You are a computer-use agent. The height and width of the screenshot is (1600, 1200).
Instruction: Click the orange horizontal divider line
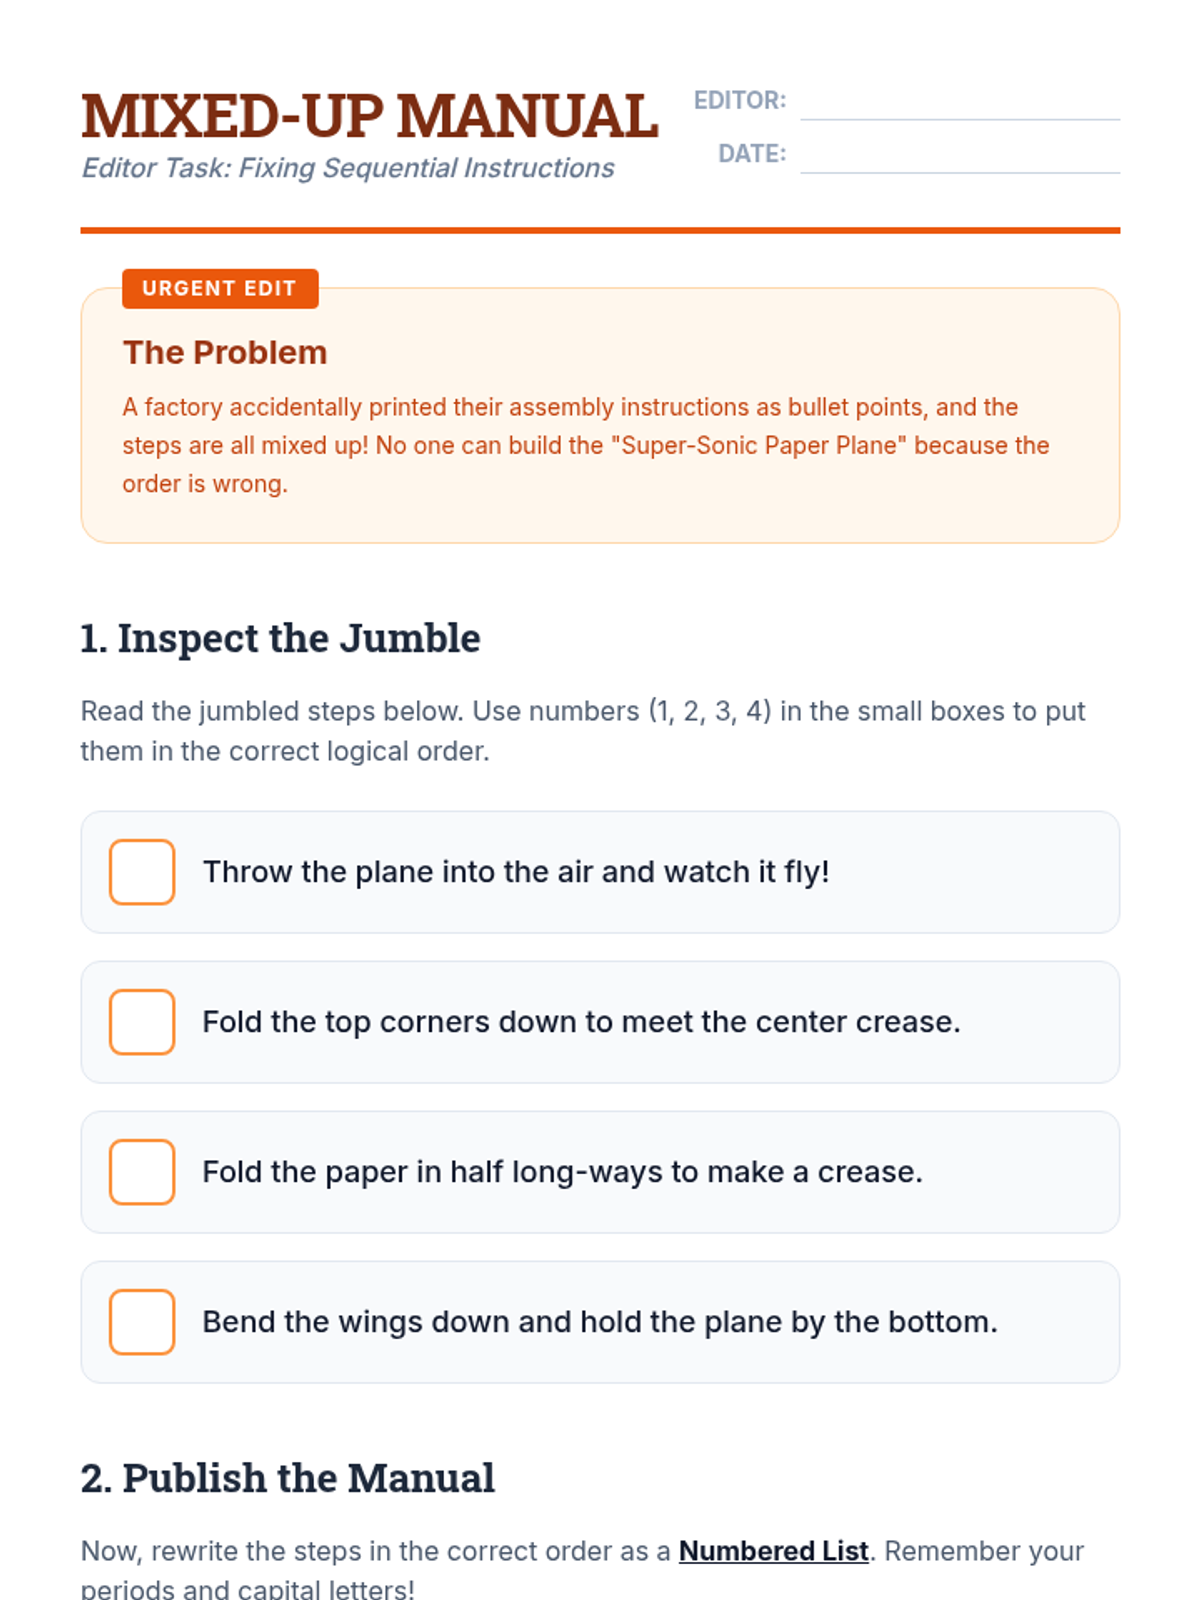[600, 230]
